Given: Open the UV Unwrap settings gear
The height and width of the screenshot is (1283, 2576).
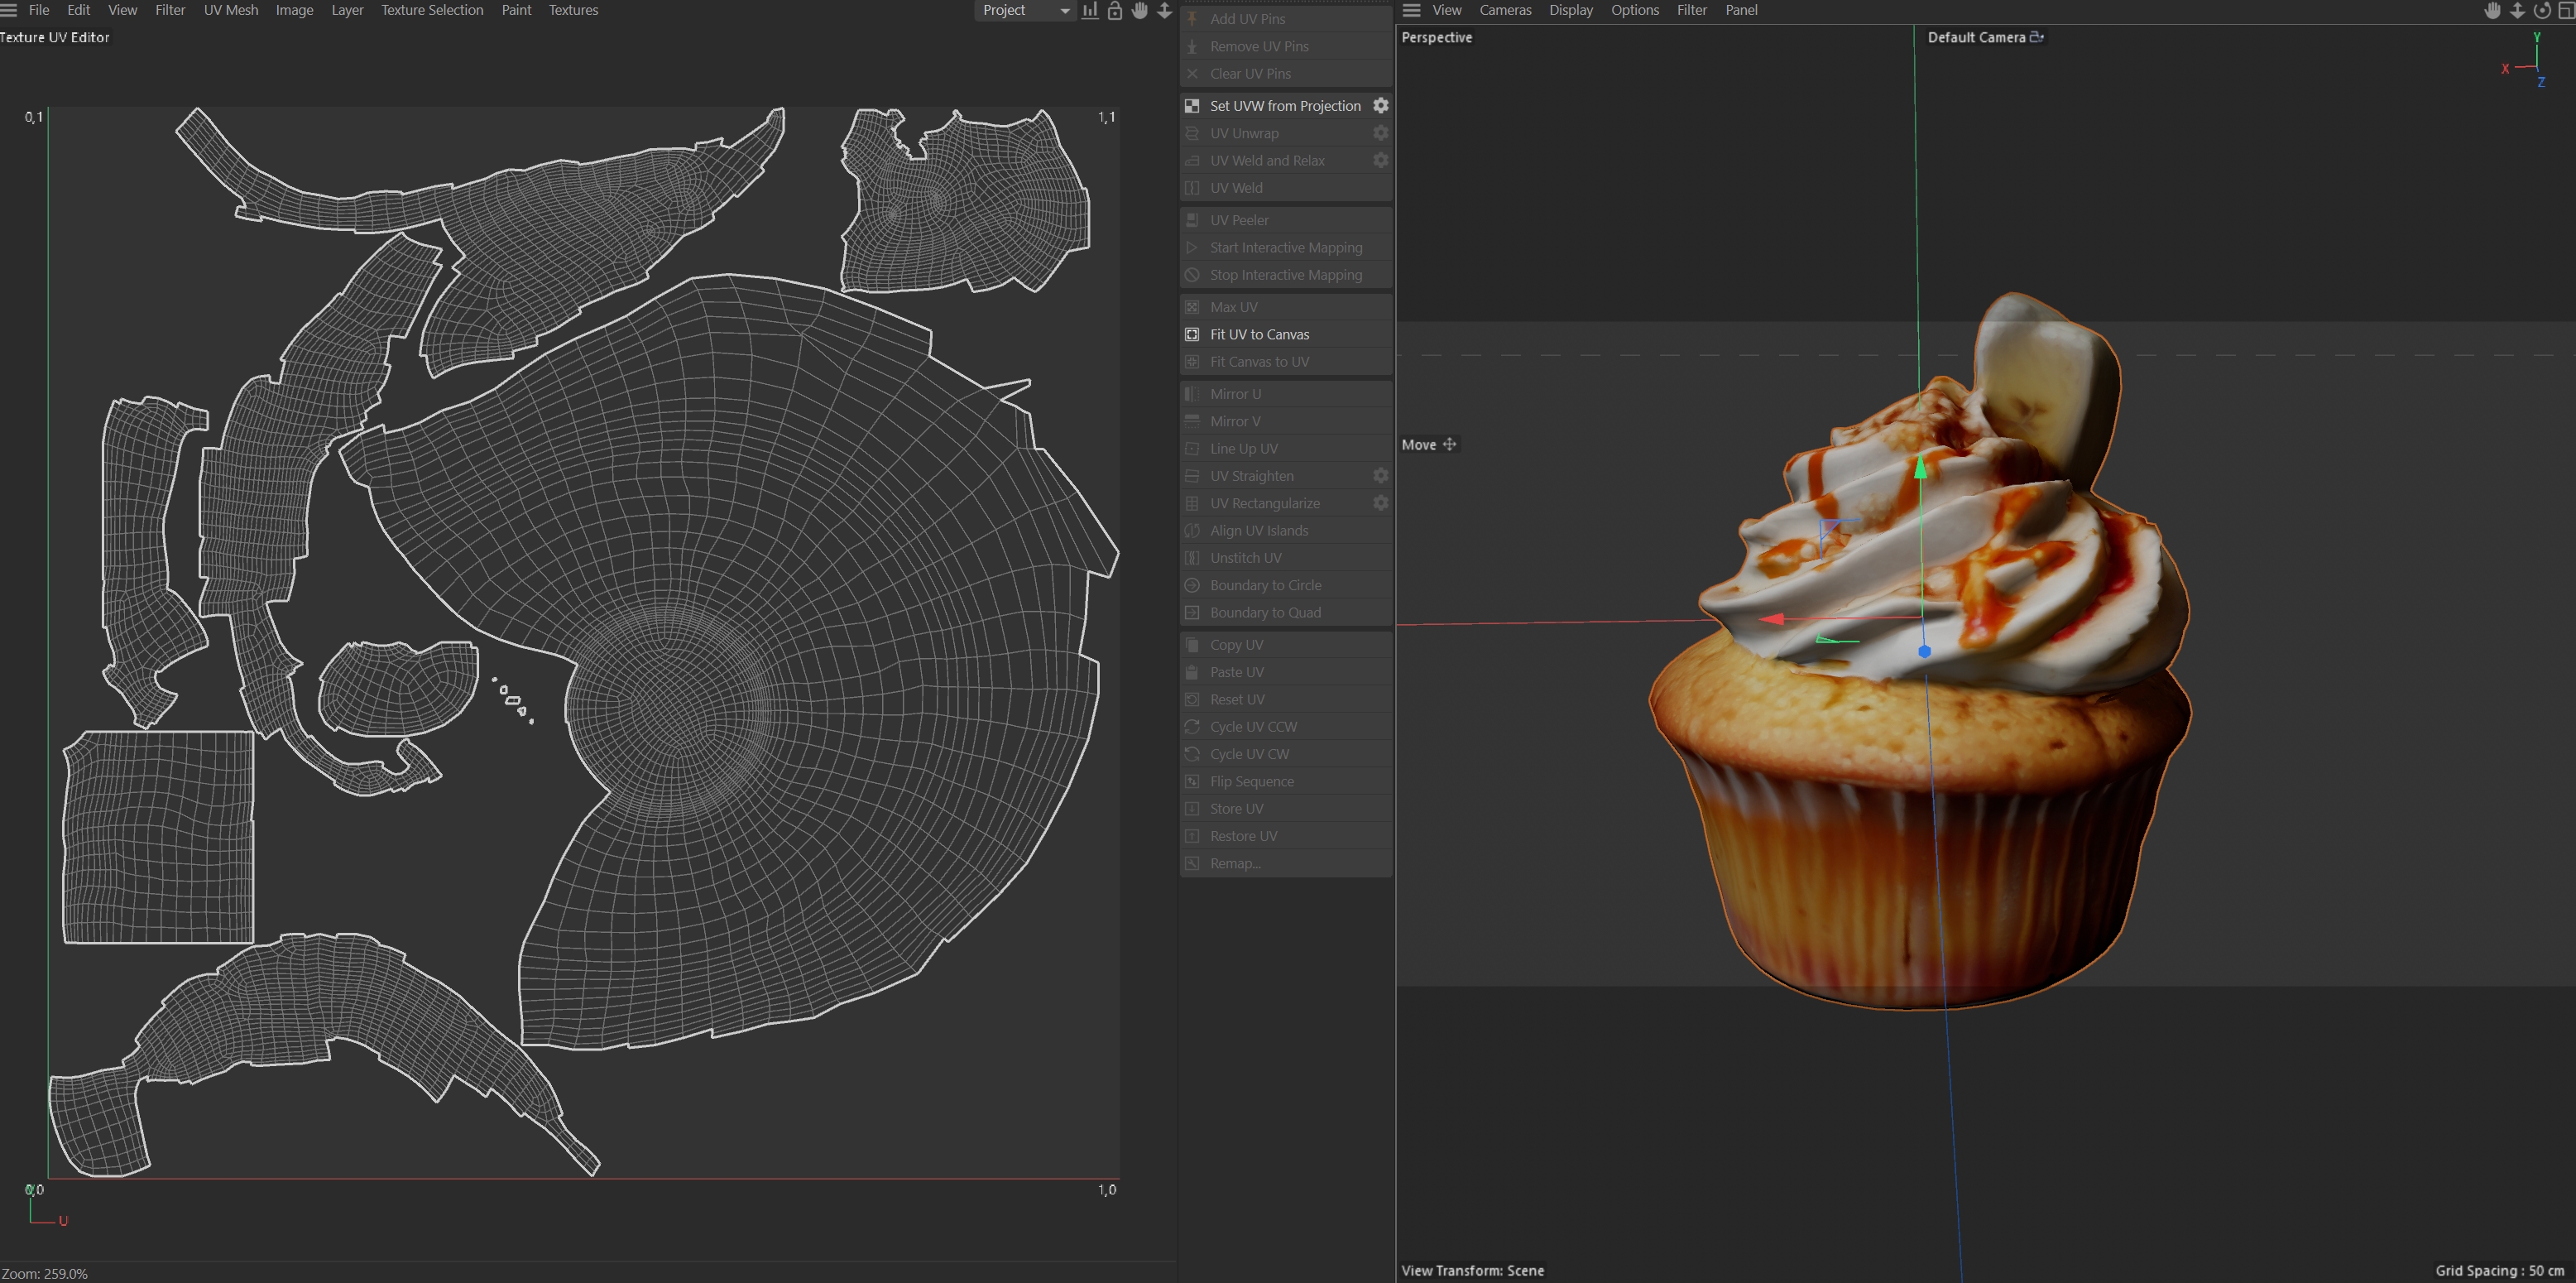Looking at the screenshot, I should tap(1380, 132).
